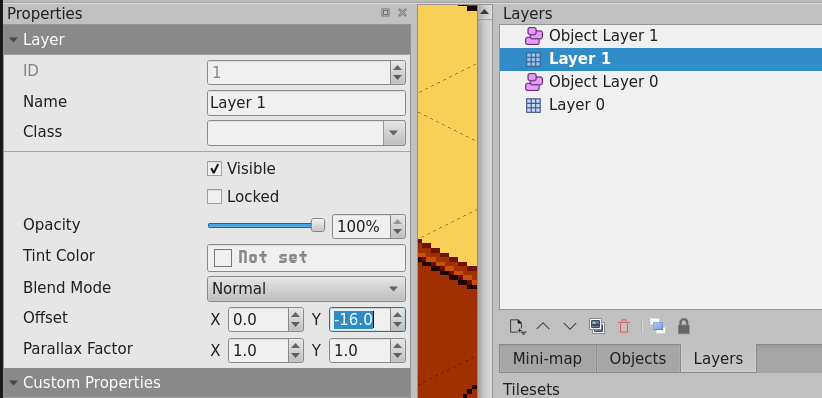The image size is (822, 398).
Task: Click the Offset X value field
Action: (259, 320)
